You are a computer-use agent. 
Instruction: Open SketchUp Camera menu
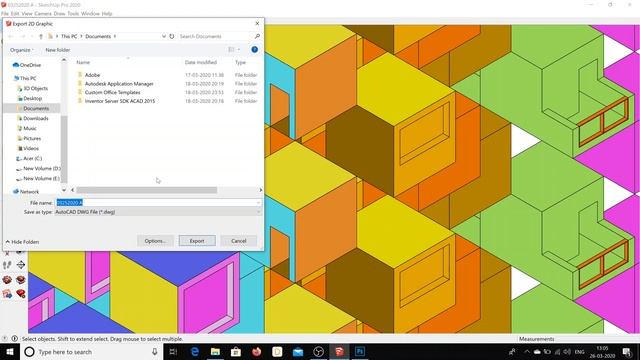click(x=43, y=13)
